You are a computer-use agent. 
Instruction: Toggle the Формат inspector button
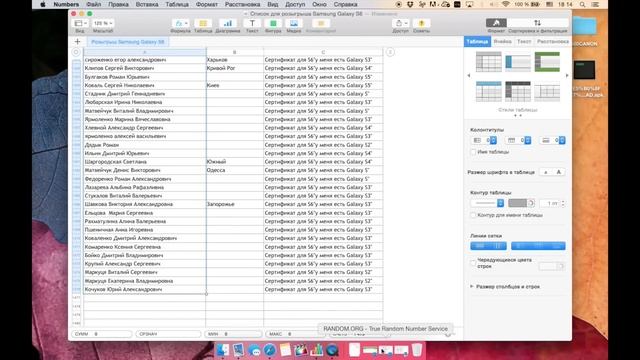click(x=496, y=23)
